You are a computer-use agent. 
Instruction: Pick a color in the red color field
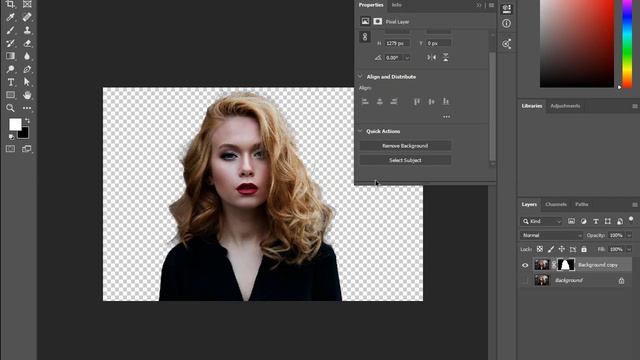[577, 43]
